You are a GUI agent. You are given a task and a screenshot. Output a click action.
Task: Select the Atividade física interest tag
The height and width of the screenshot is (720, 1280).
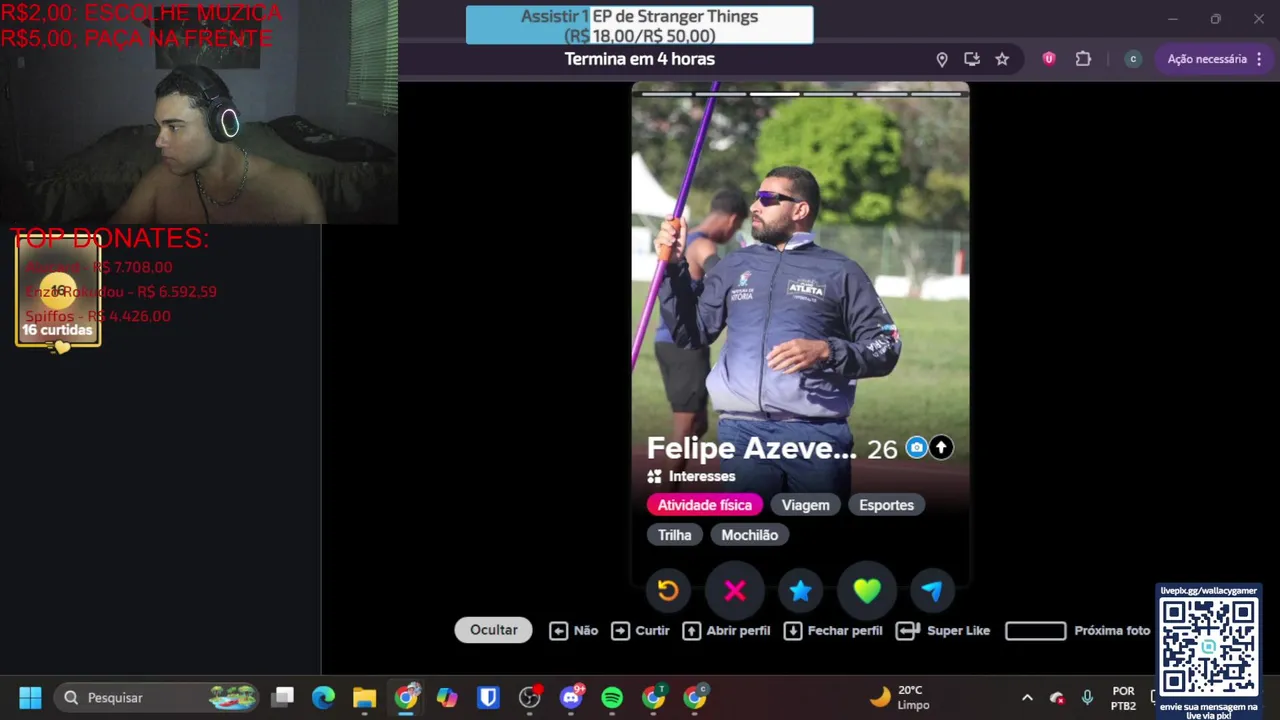(x=705, y=505)
